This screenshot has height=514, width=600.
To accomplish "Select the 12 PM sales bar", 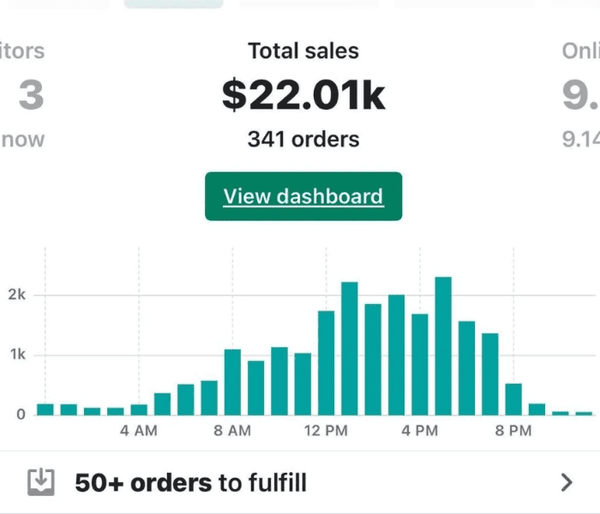I will point(326,362).
